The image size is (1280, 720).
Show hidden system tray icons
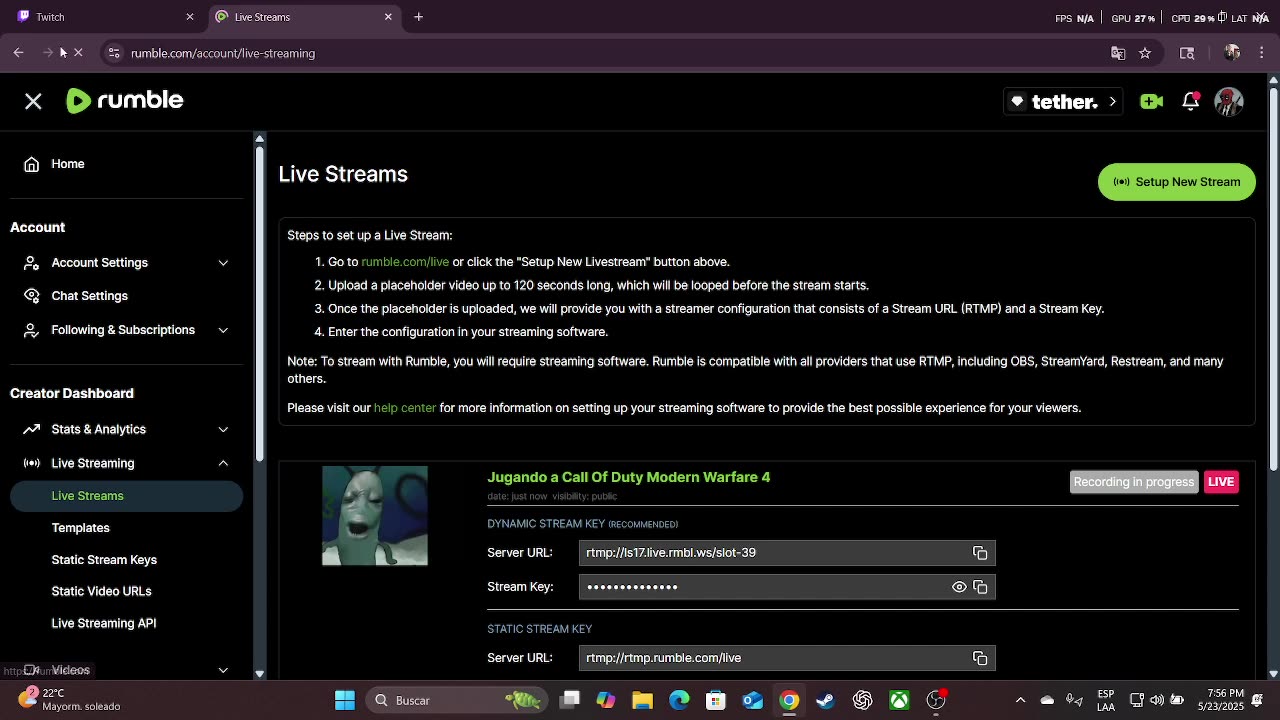[1020, 700]
